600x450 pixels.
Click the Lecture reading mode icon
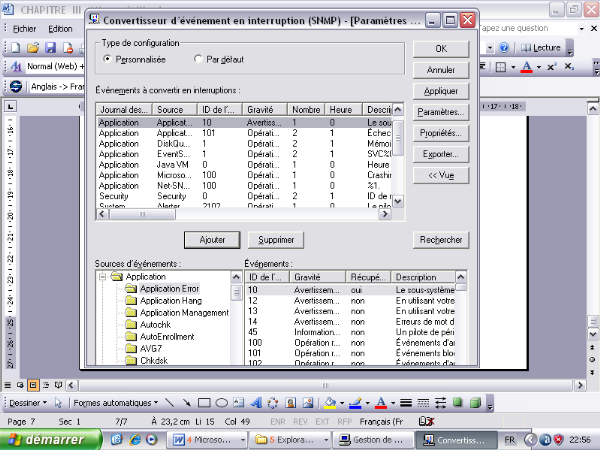point(540,47)
